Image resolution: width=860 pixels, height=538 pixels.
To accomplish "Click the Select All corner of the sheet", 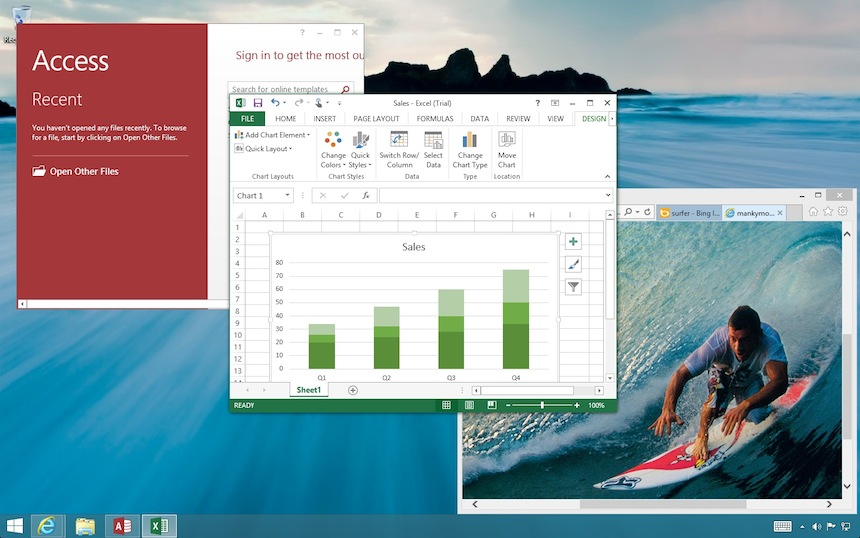I will tap(239, 215).
